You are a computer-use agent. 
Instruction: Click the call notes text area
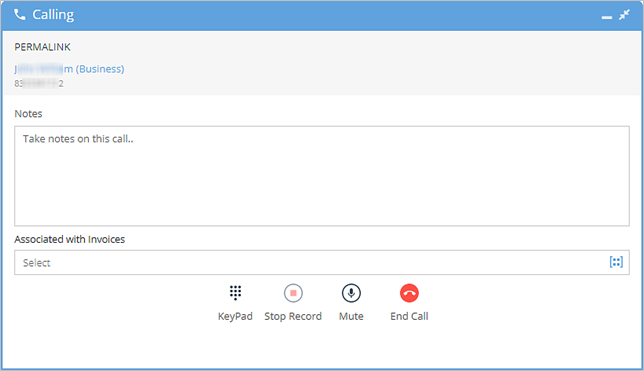pos(322,176)
